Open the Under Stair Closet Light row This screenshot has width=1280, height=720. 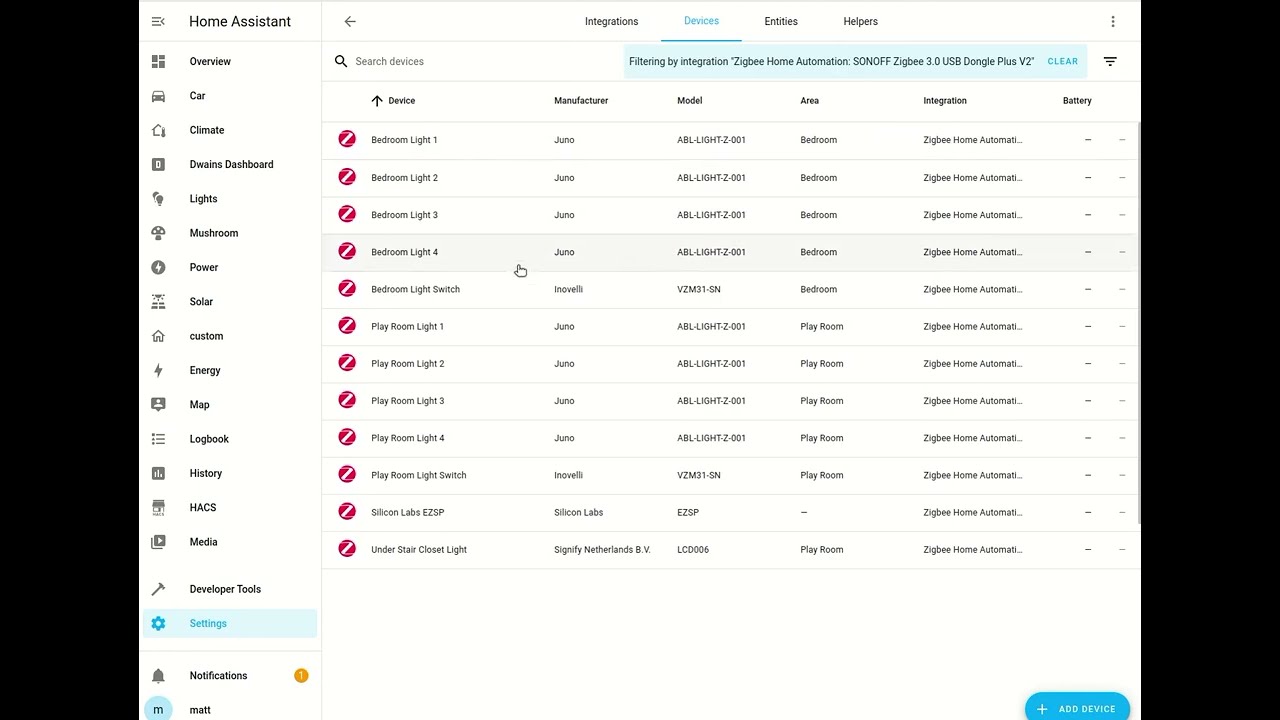coord(419,549)
